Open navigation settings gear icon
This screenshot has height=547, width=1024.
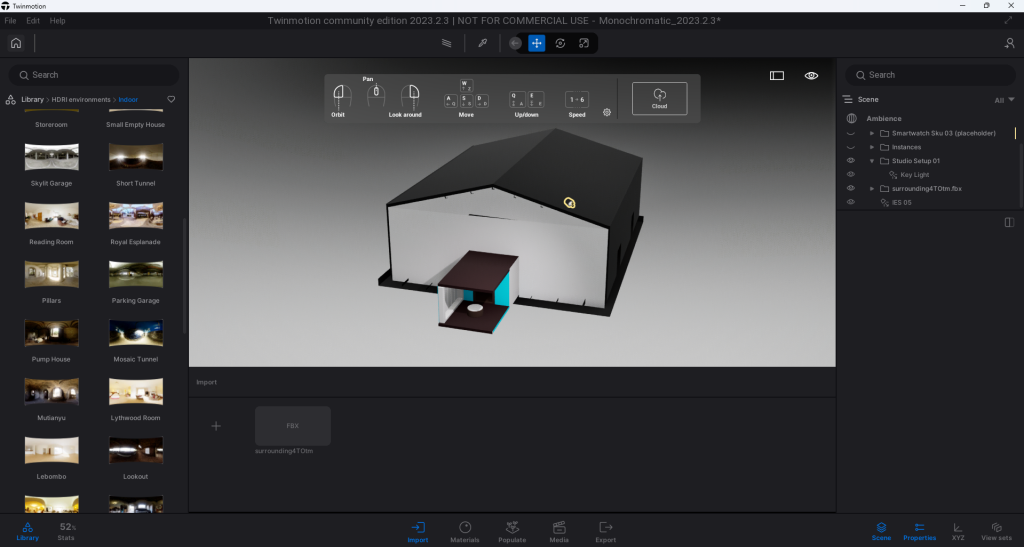[x=607, y=113]
